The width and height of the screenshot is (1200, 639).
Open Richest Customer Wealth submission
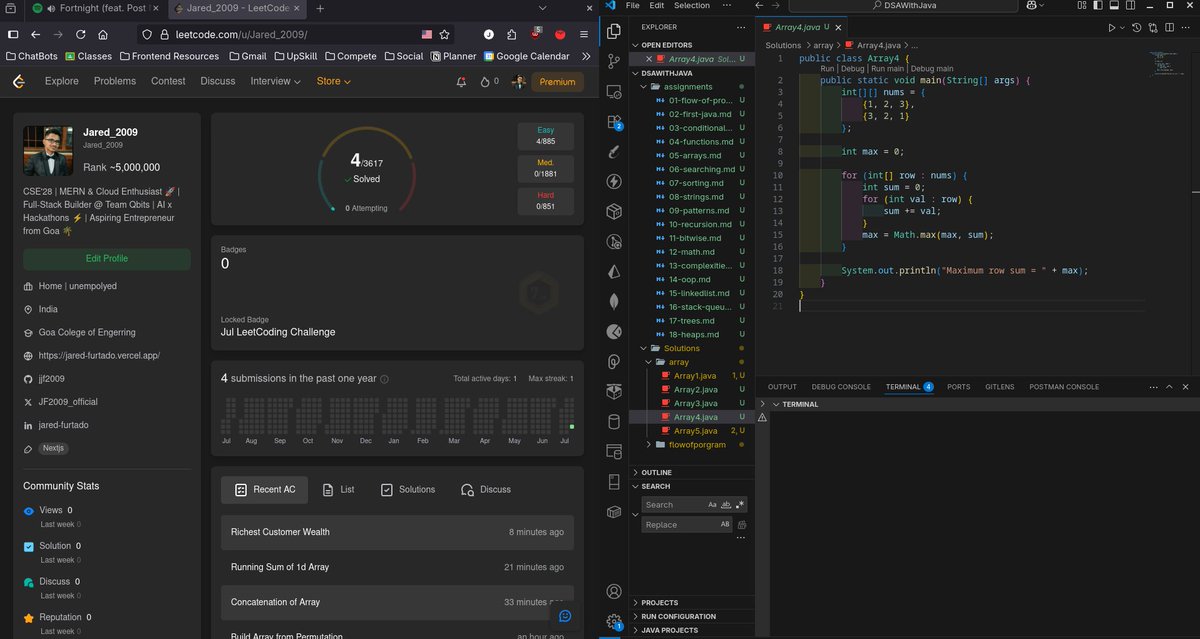click(397, 532)
